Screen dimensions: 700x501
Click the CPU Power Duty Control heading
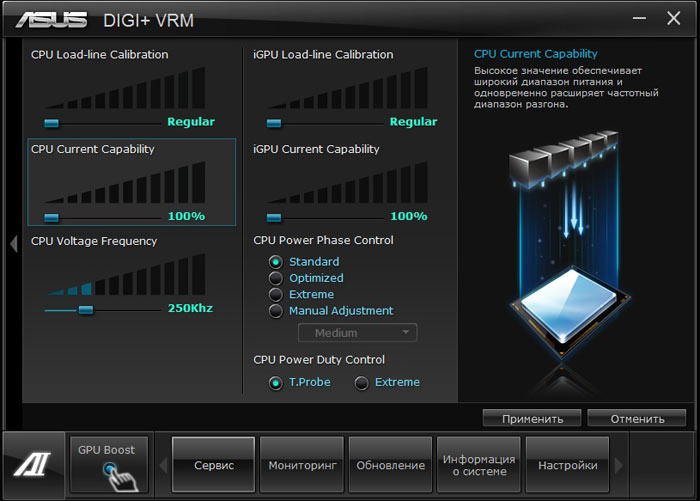(319, 360)
